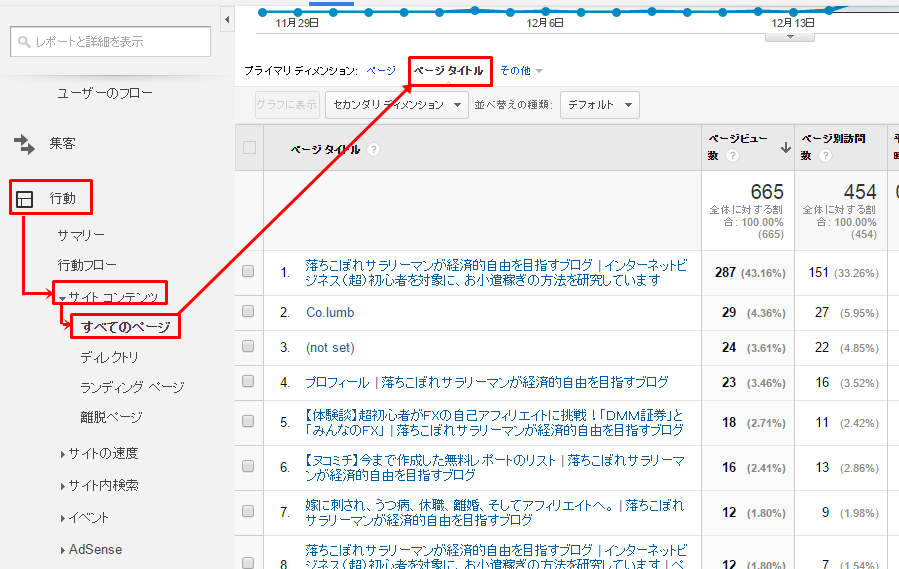Open the 嫁に刺され article link
899x569 pixels.
coord(495,512)
